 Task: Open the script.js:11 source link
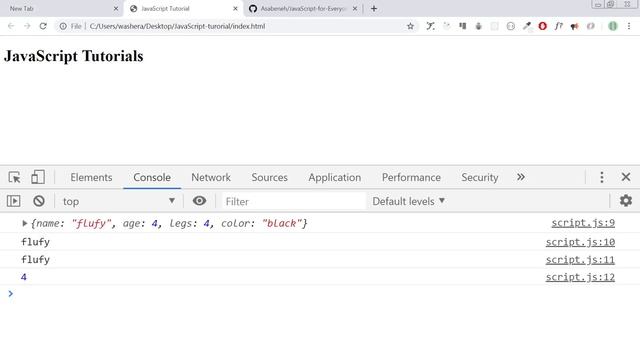[x=580, y=260]
